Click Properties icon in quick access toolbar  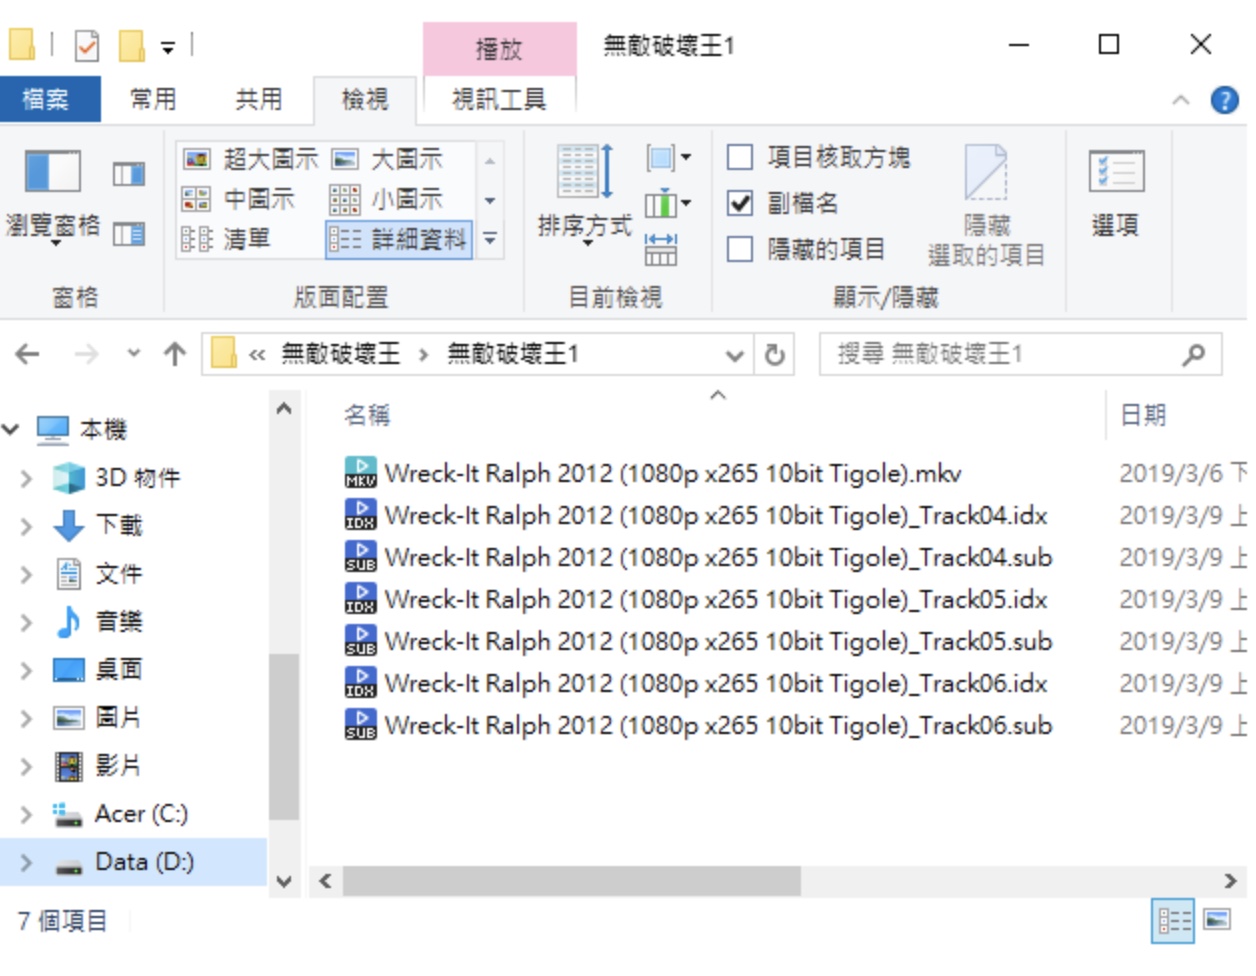pos(88,45)
